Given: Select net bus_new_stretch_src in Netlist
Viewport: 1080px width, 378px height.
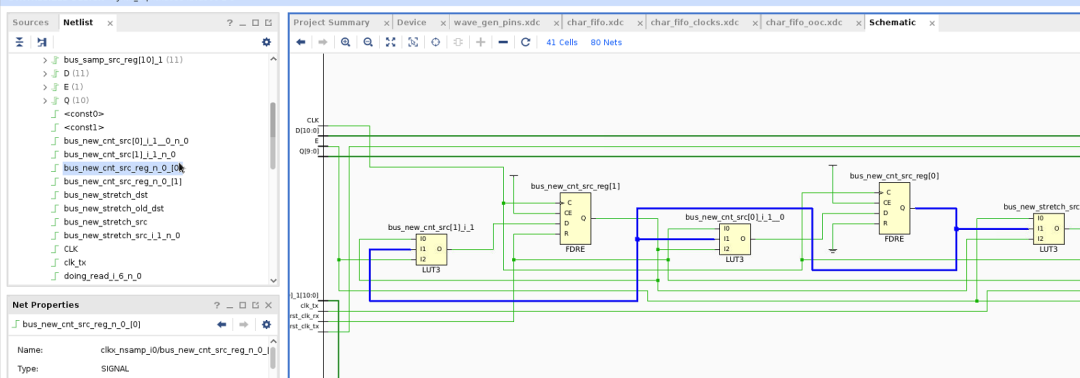Looking at the screenshot, I should [x=105, y=222].
